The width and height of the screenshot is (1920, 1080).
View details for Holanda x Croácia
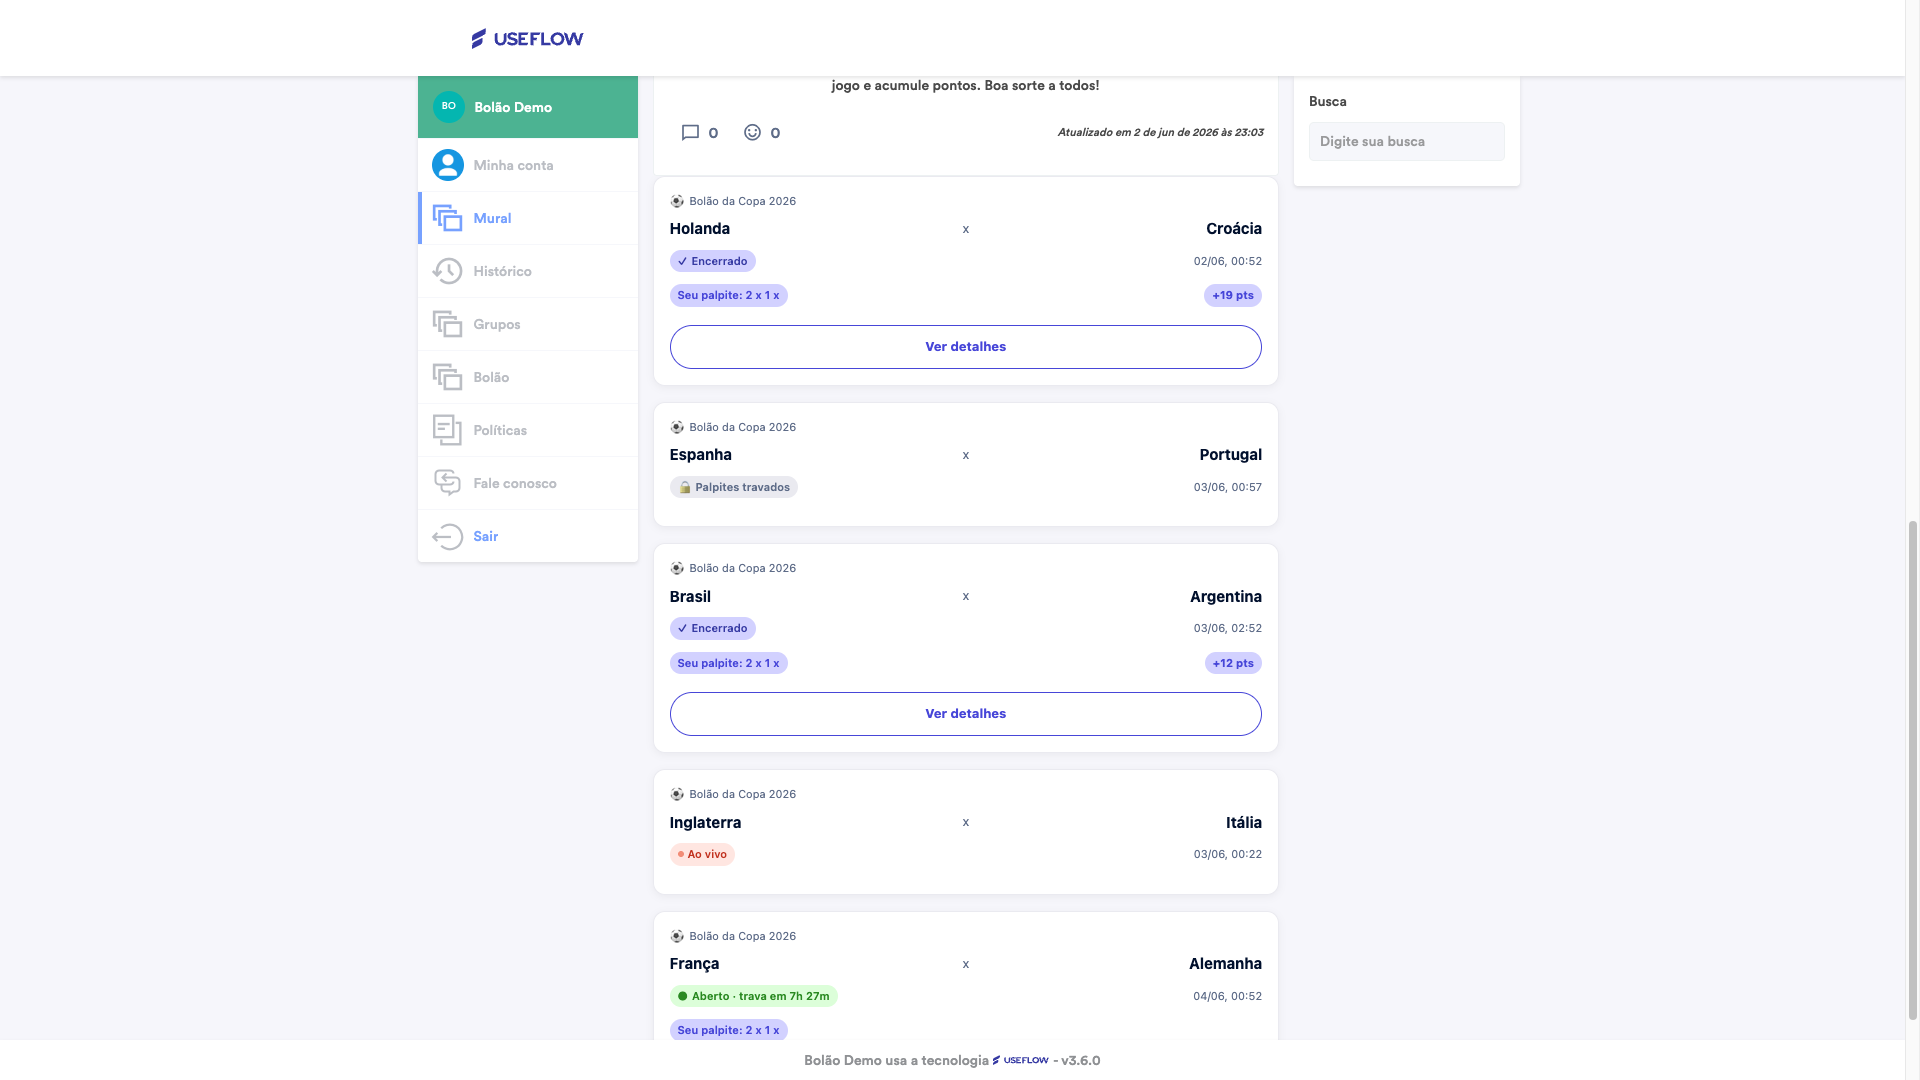[966, 347]
